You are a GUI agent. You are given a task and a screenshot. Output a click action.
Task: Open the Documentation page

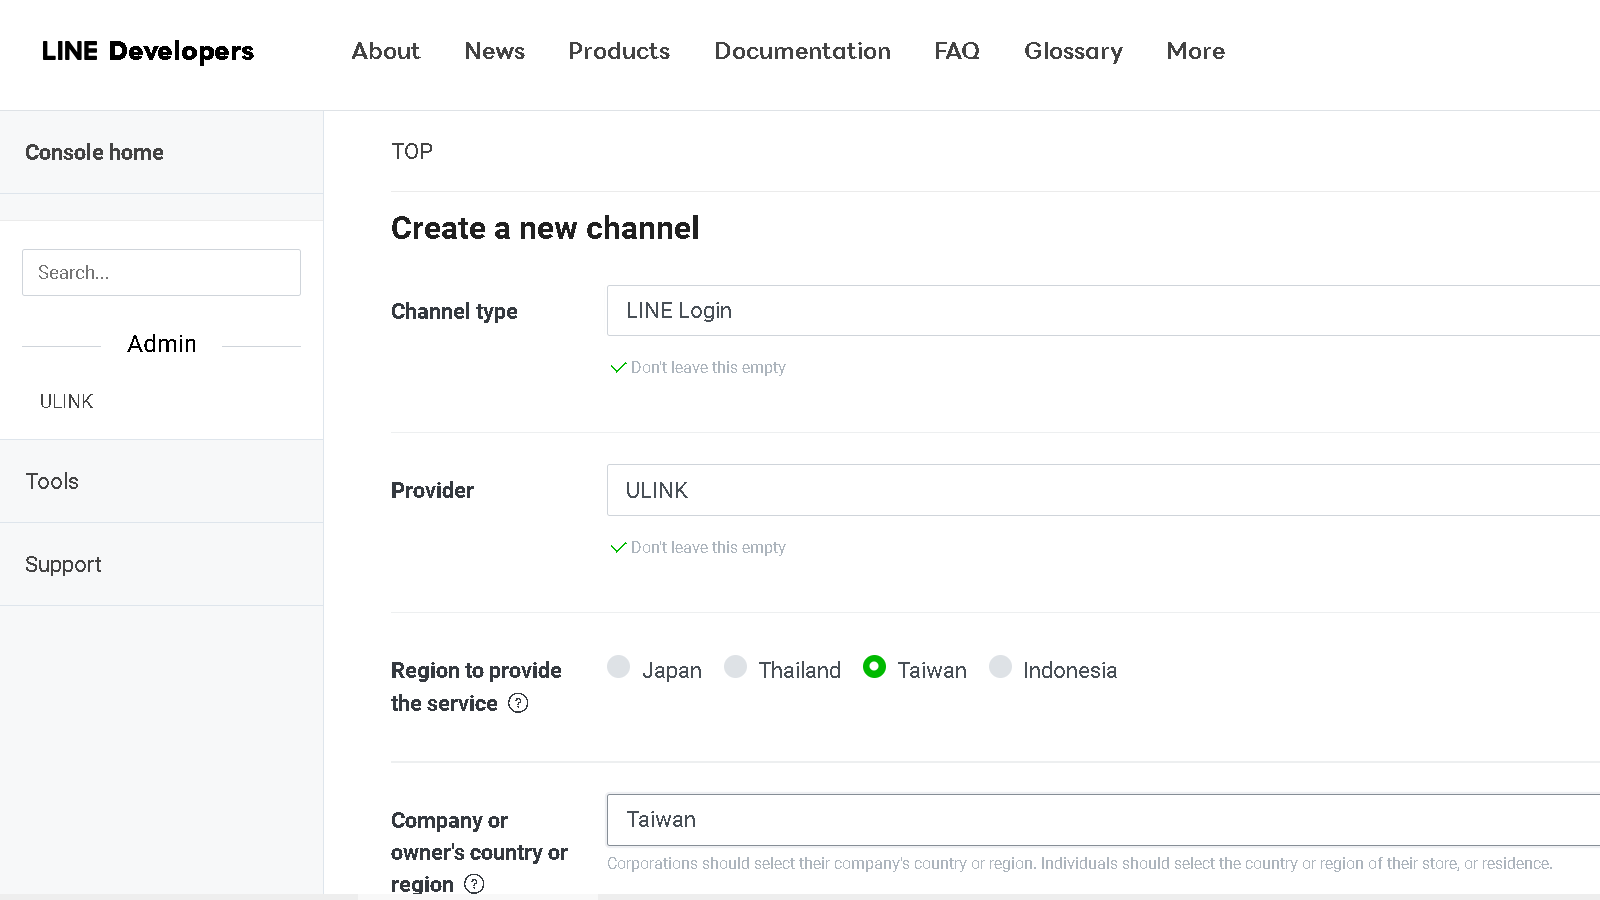coord(802,51)
